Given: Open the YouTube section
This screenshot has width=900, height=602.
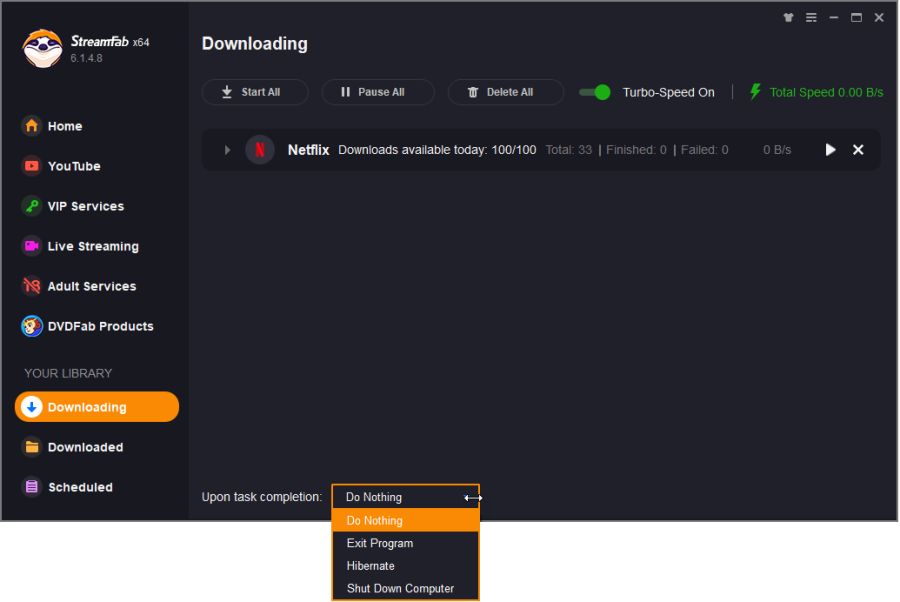Looking at the screenshot, I should click(61, 166).
